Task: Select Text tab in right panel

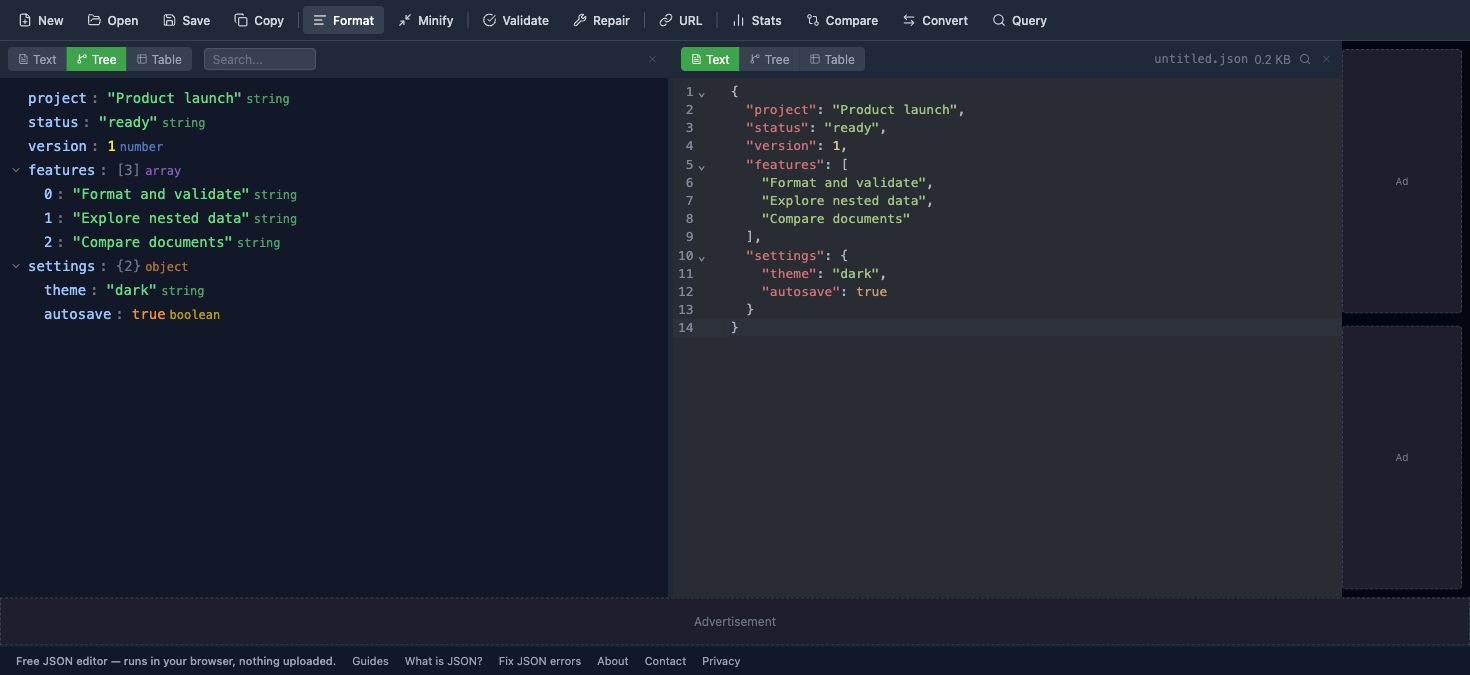Action: click(711, 59)
